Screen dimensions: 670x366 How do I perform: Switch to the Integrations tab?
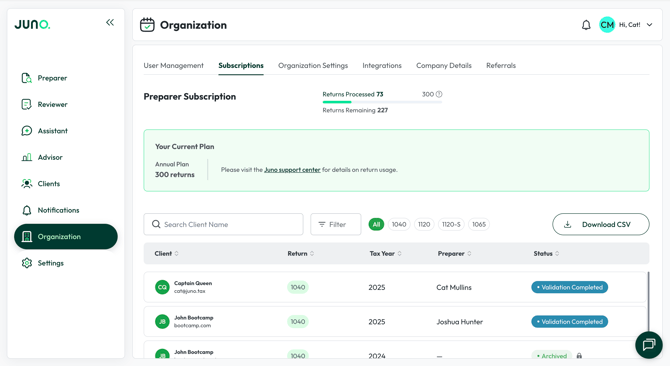tap(382, 66)
